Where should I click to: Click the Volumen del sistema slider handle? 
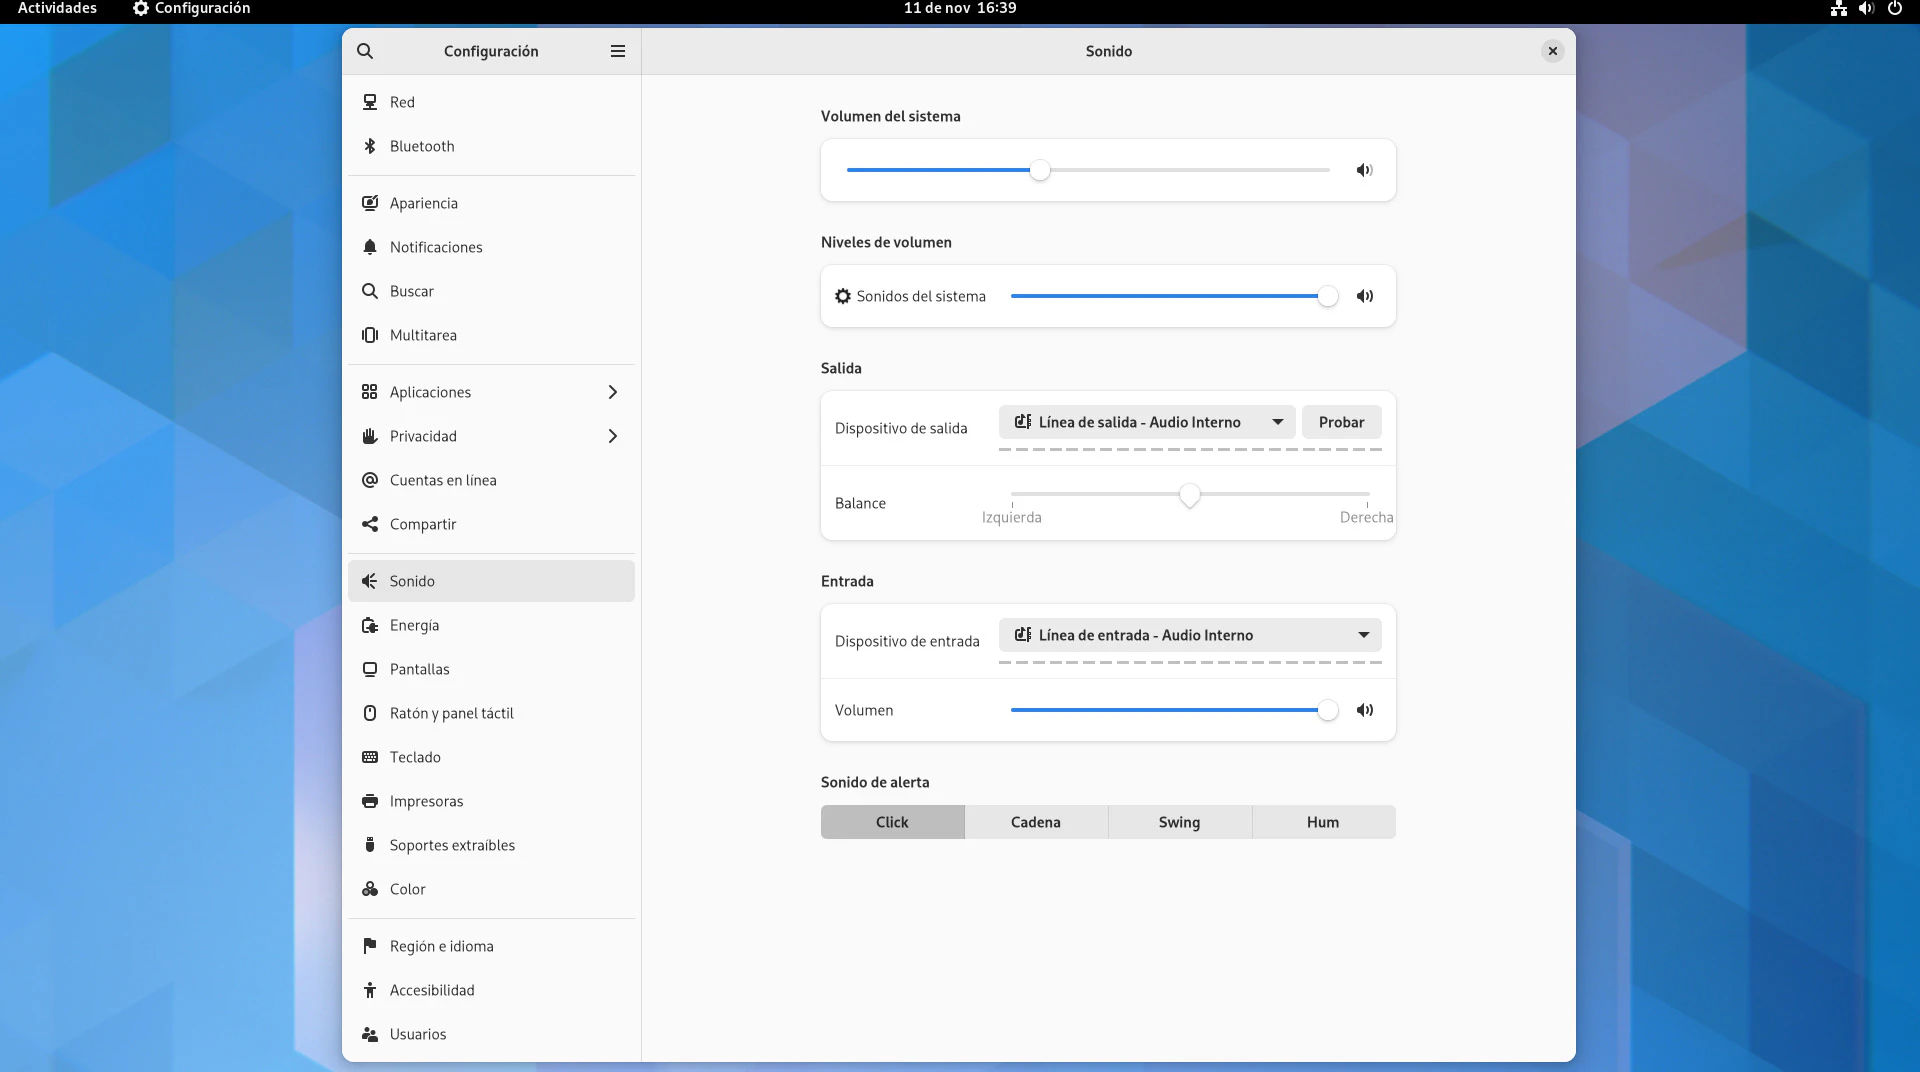pos(1040,170)
